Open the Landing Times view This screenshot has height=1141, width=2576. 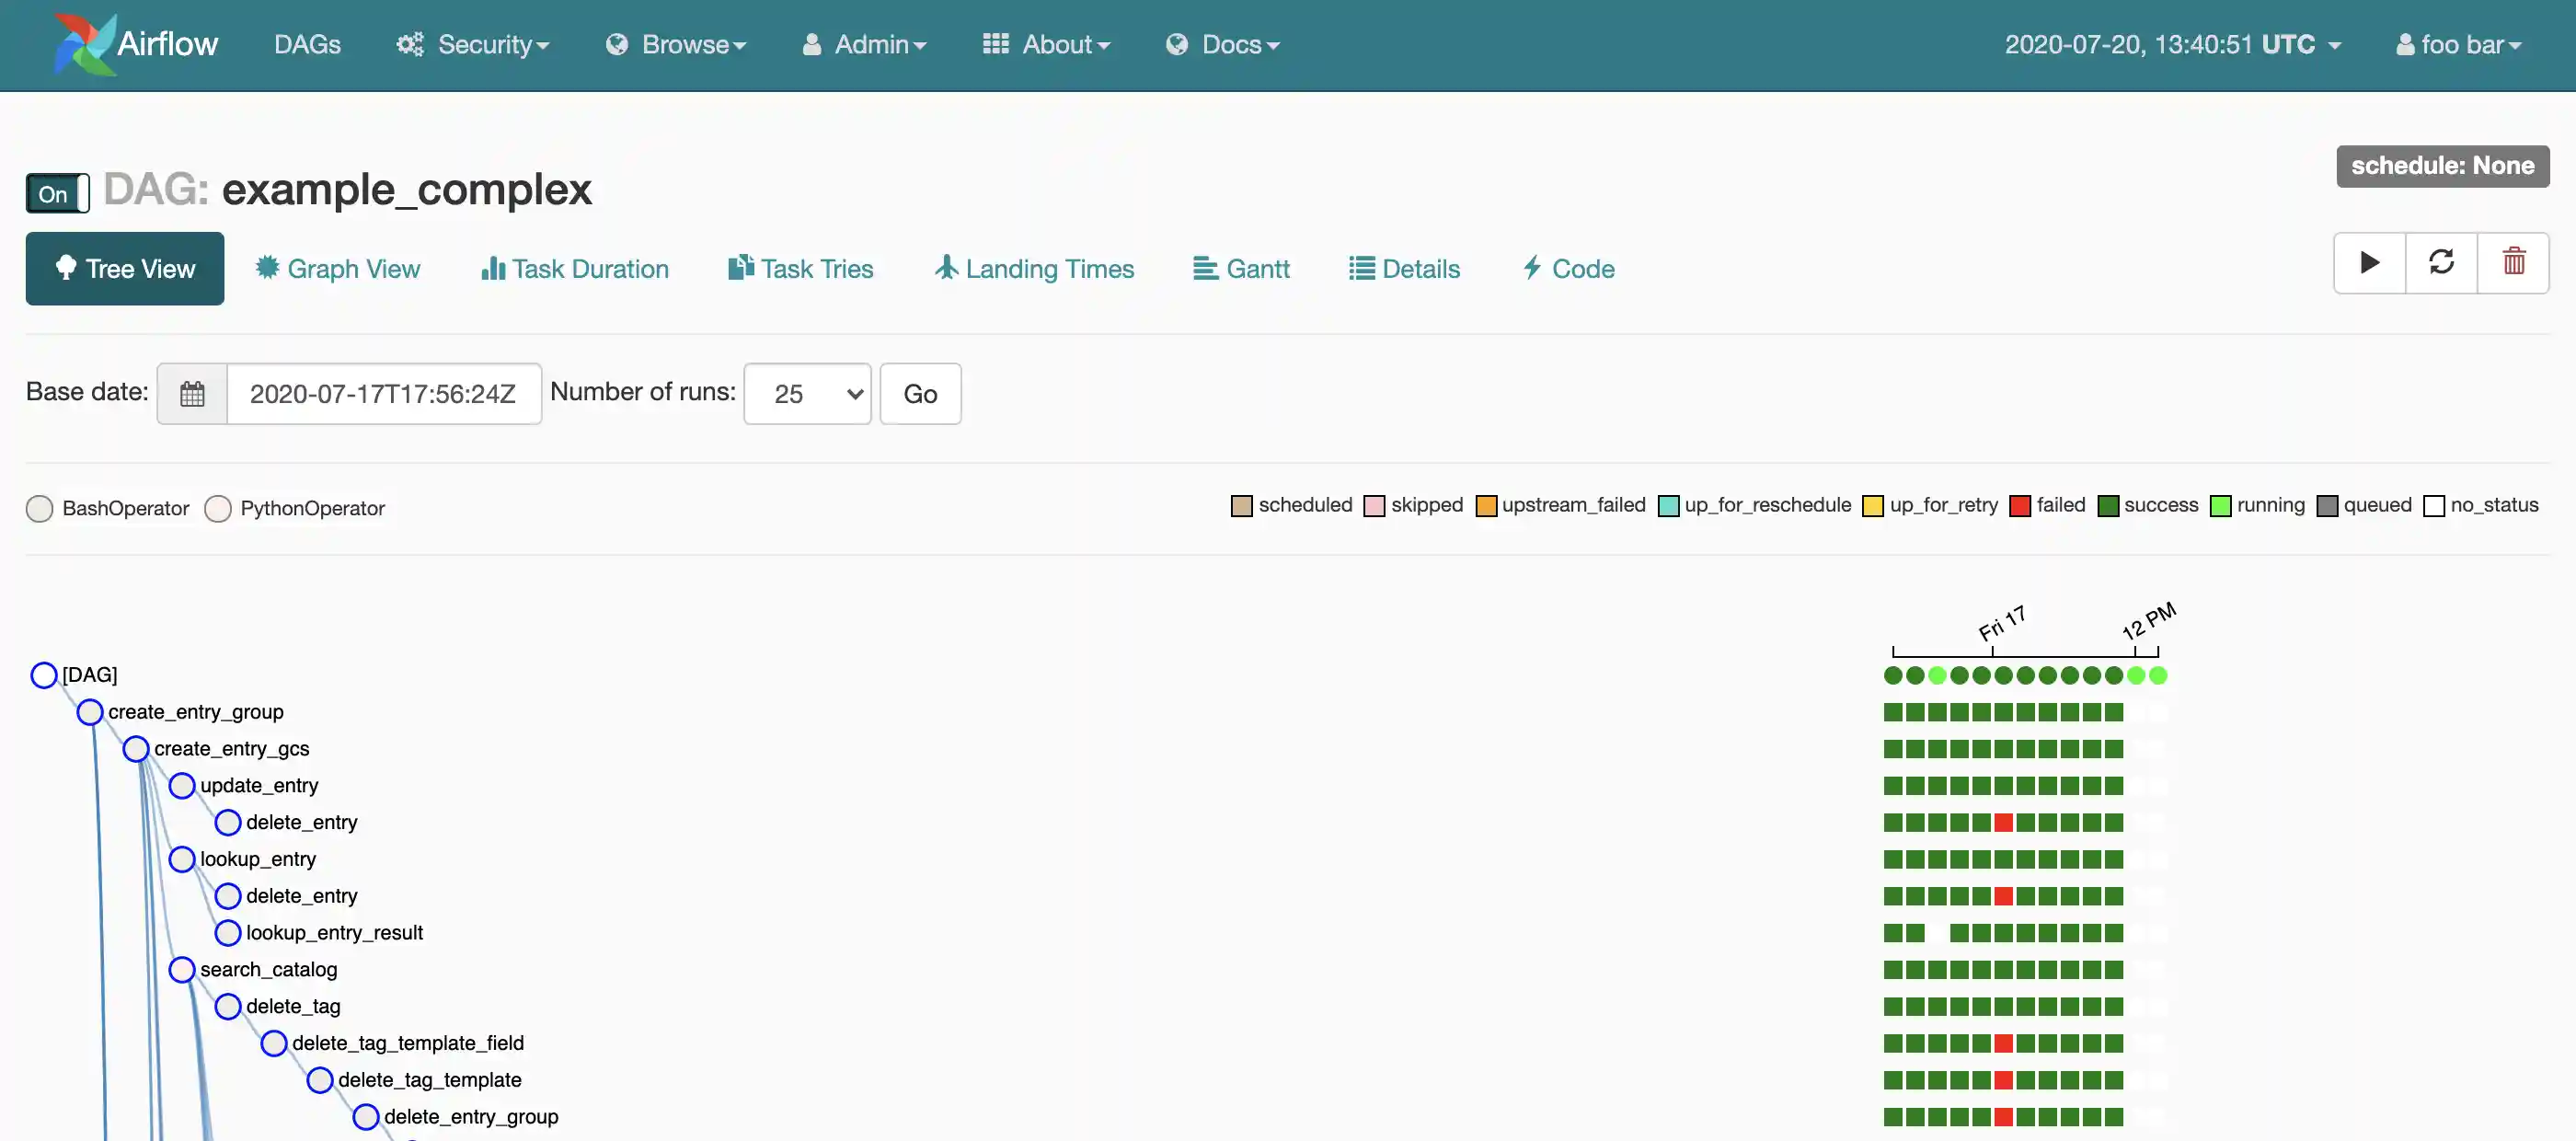(x=1034, y=269)
